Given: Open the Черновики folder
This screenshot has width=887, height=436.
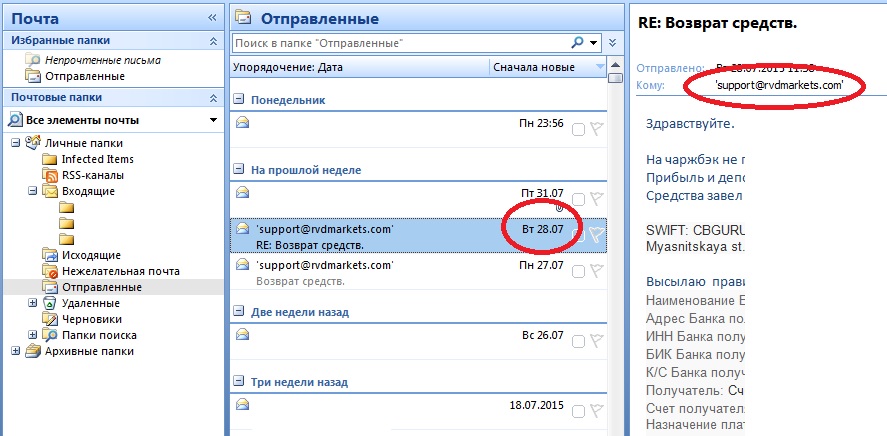Looking at the screenshot, I should 92,319.
